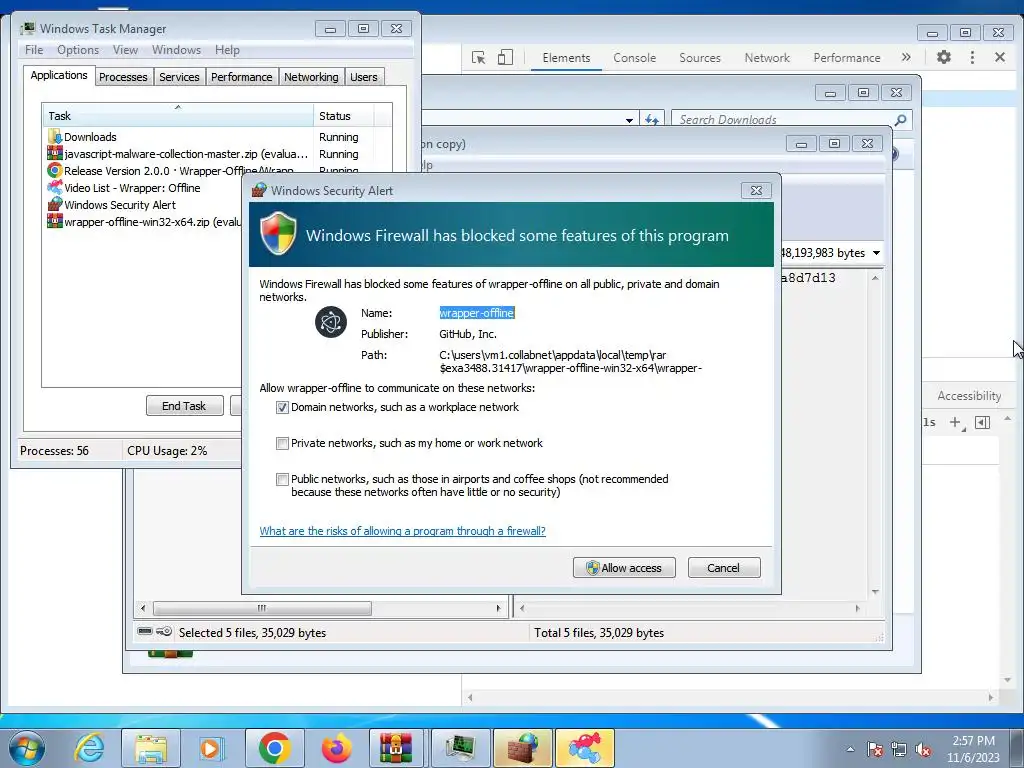Image resolution: width=1024 pixels, height=768 pixels.
Task: Open Task Manager Options menu
Action: 78,50
